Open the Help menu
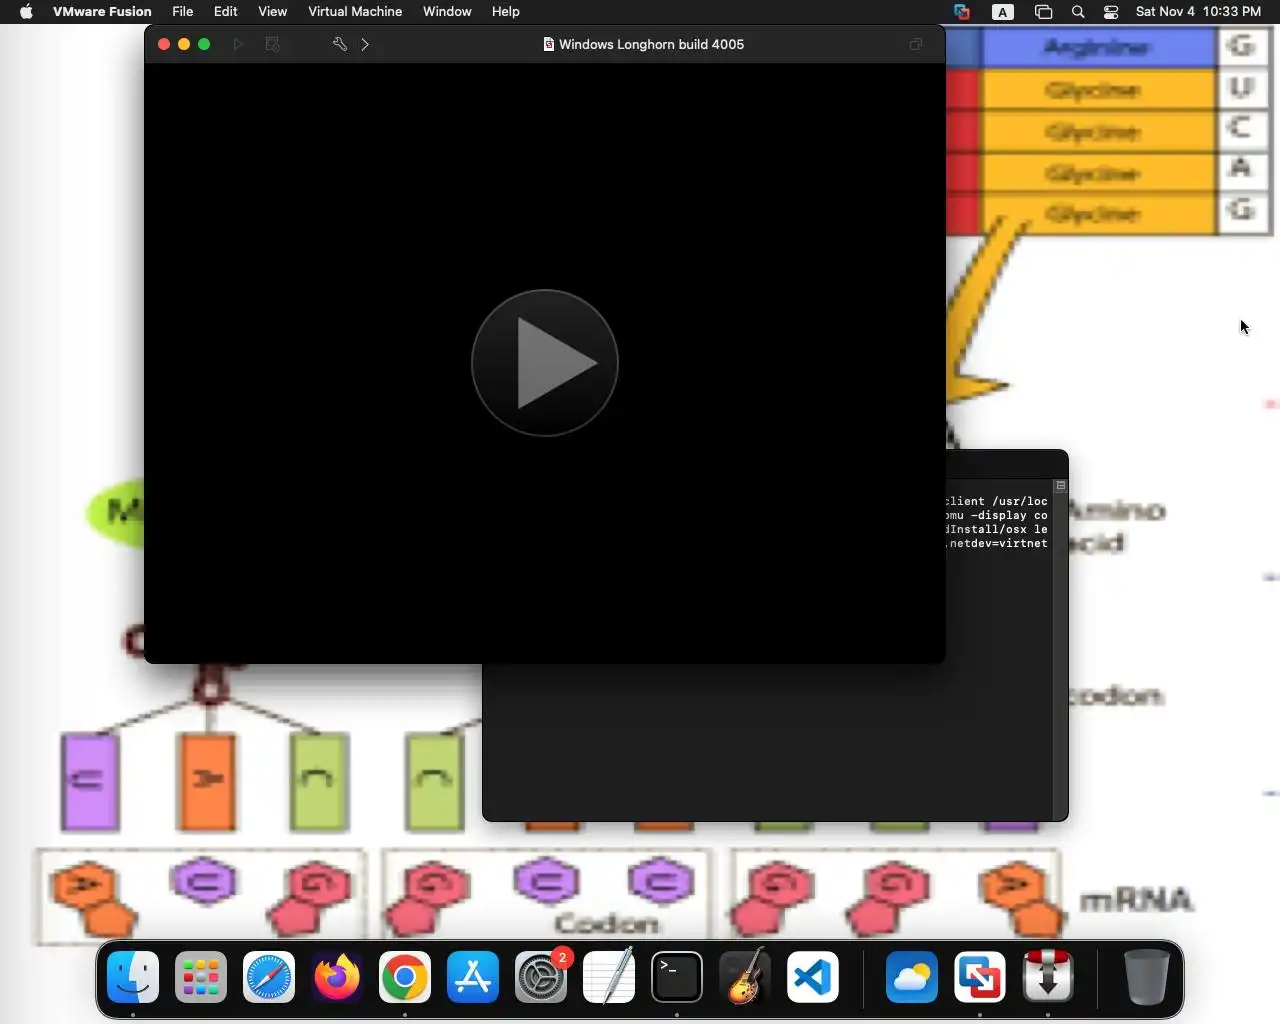 point(506,12)
